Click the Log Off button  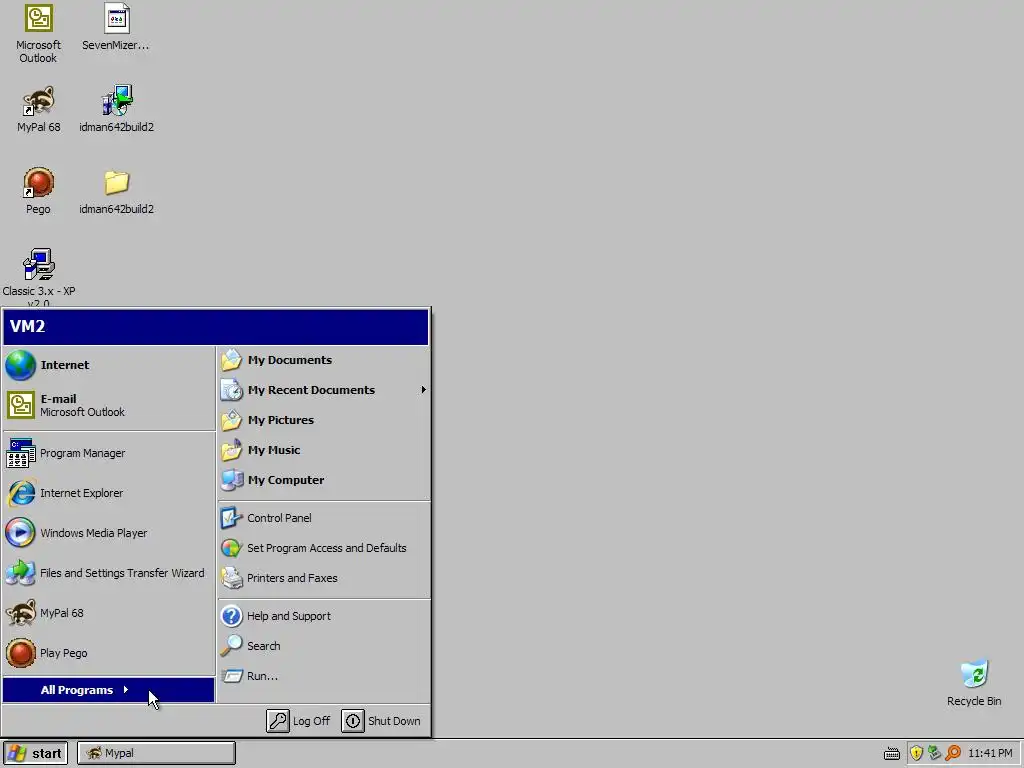(x=298, y=721)
